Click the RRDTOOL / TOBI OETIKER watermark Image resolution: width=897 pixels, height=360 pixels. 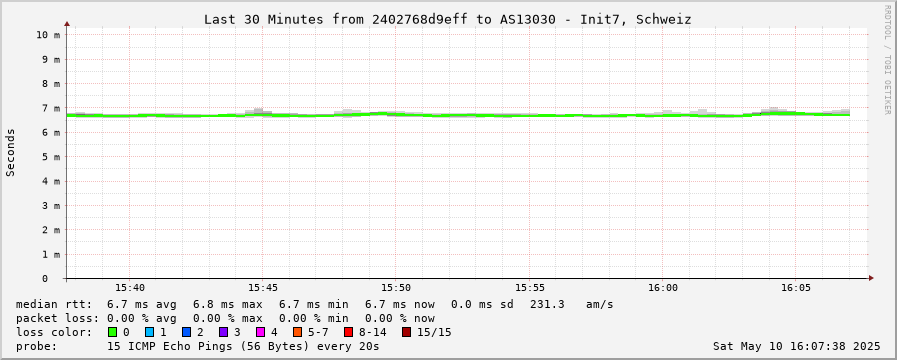(x=887, y=60)
